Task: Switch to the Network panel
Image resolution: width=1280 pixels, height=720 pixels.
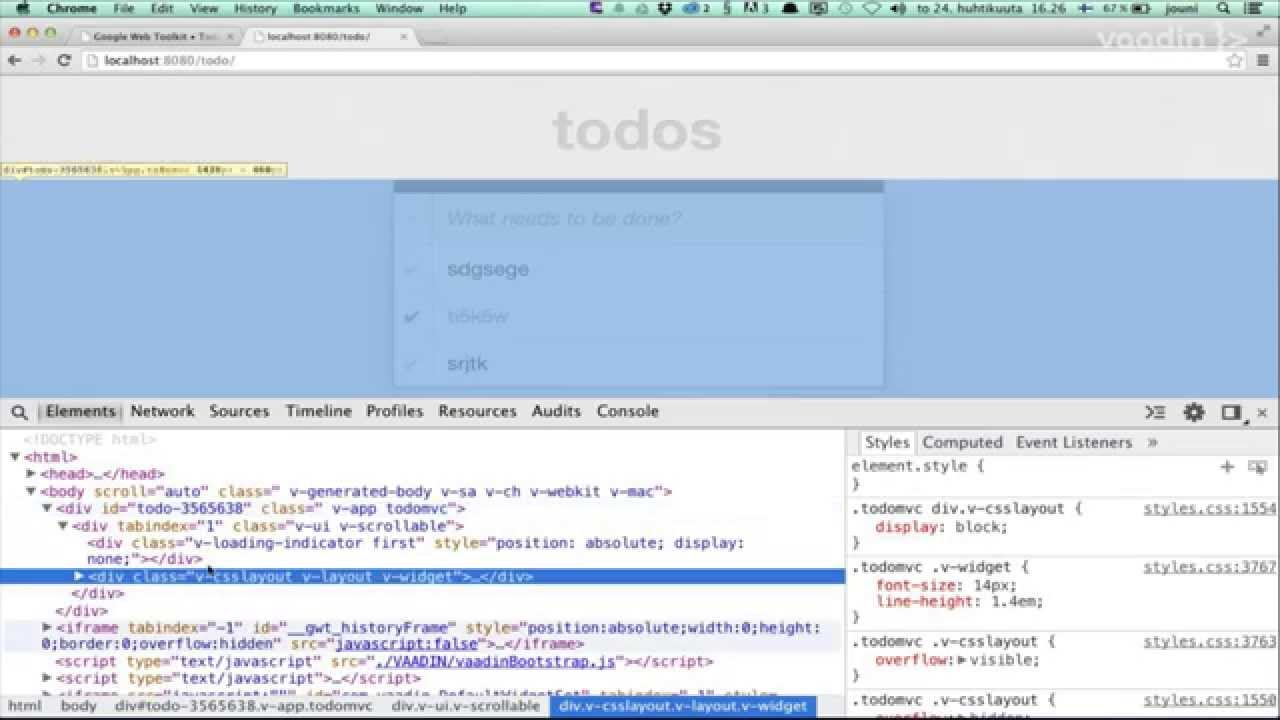Action: click(162, 411)
